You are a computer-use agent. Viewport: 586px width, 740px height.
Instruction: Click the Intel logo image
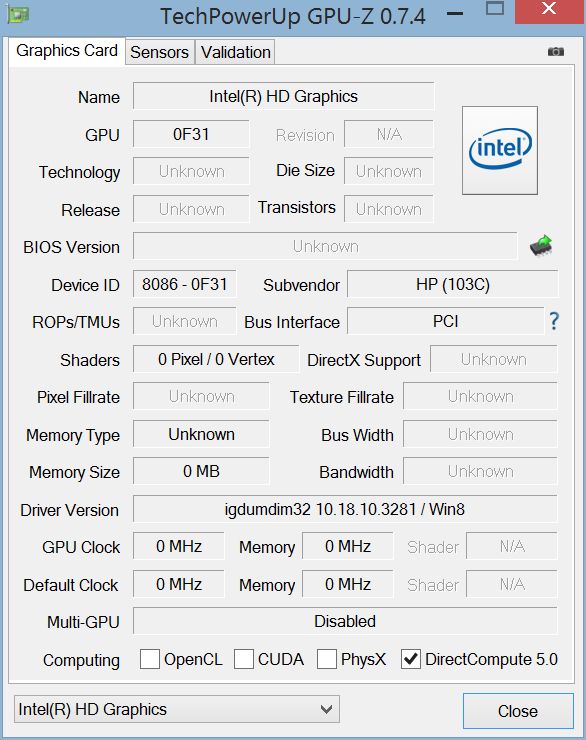(500, 150)
